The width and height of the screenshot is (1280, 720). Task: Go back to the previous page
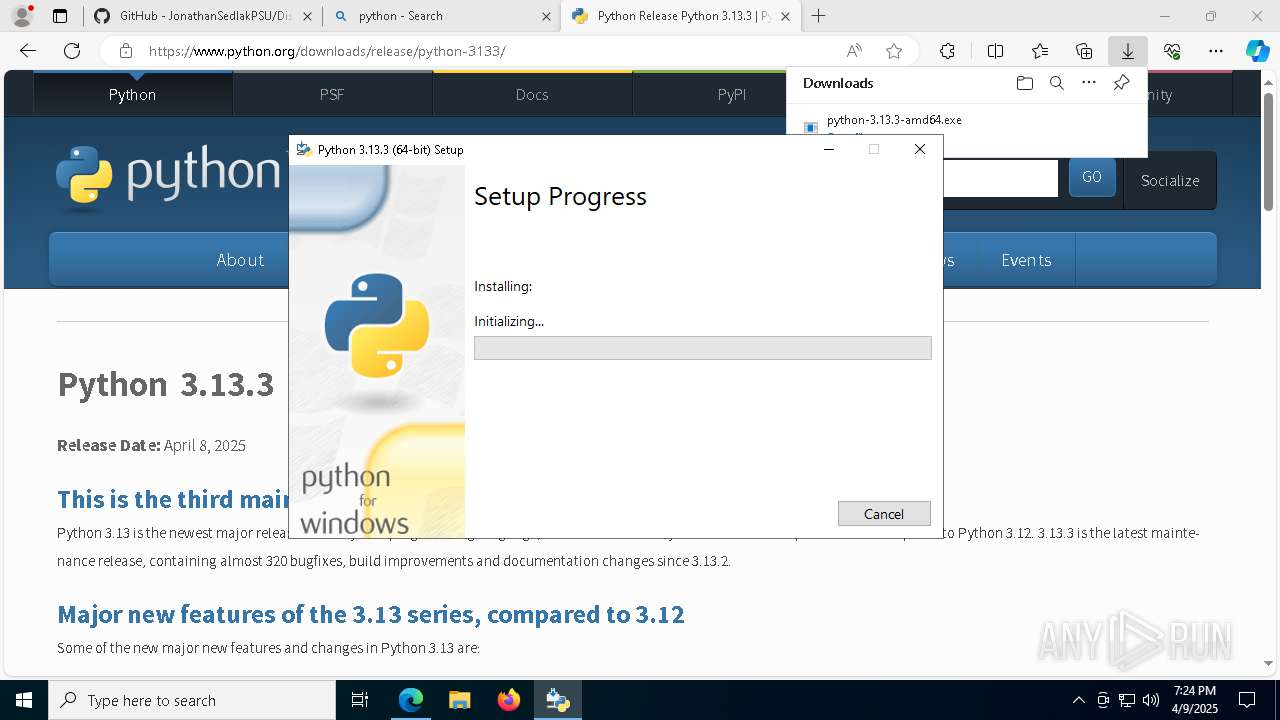click(x=28, y=51)
